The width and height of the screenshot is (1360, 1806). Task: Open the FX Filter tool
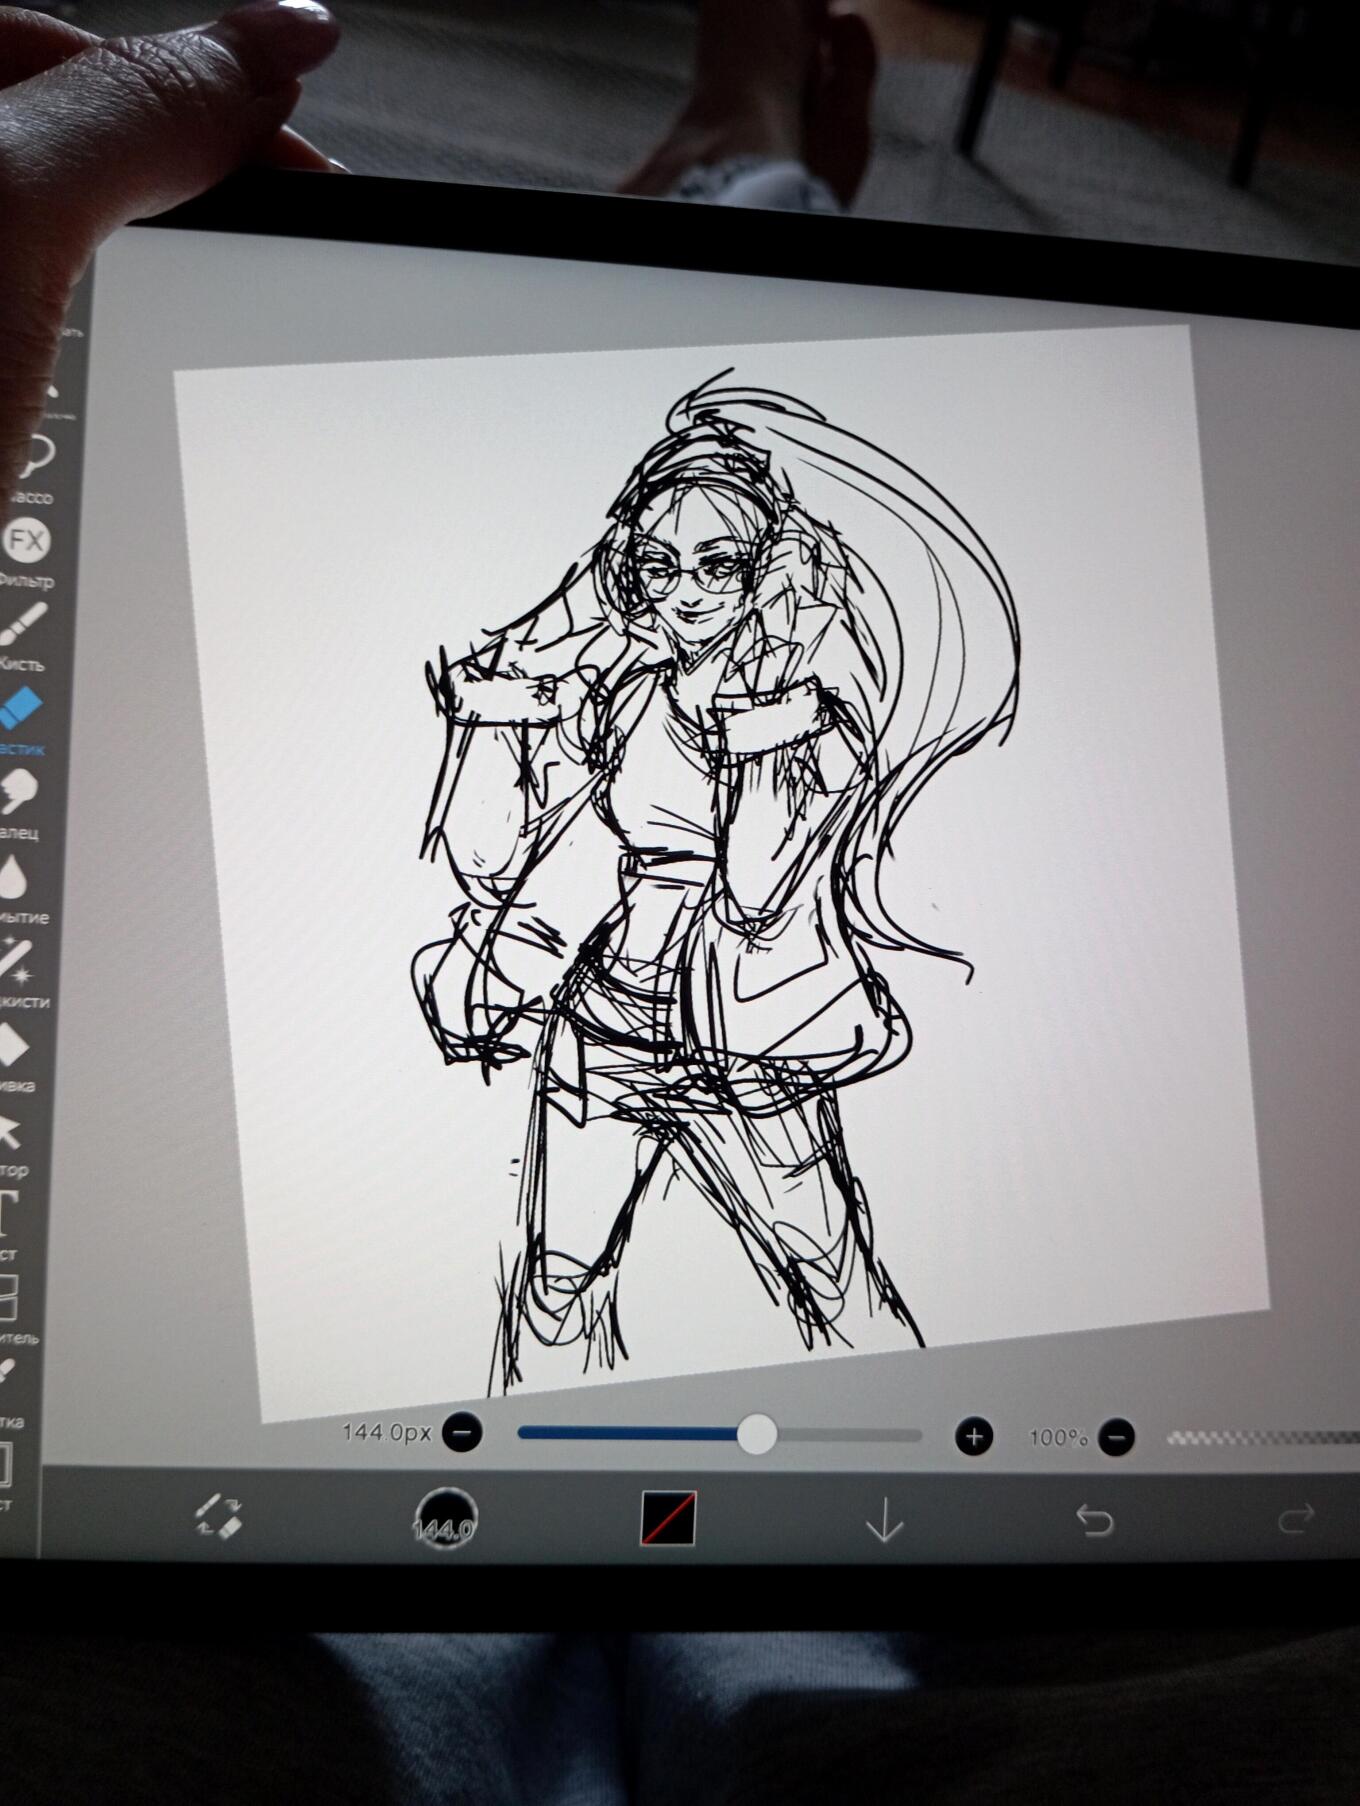coord(26,541)
